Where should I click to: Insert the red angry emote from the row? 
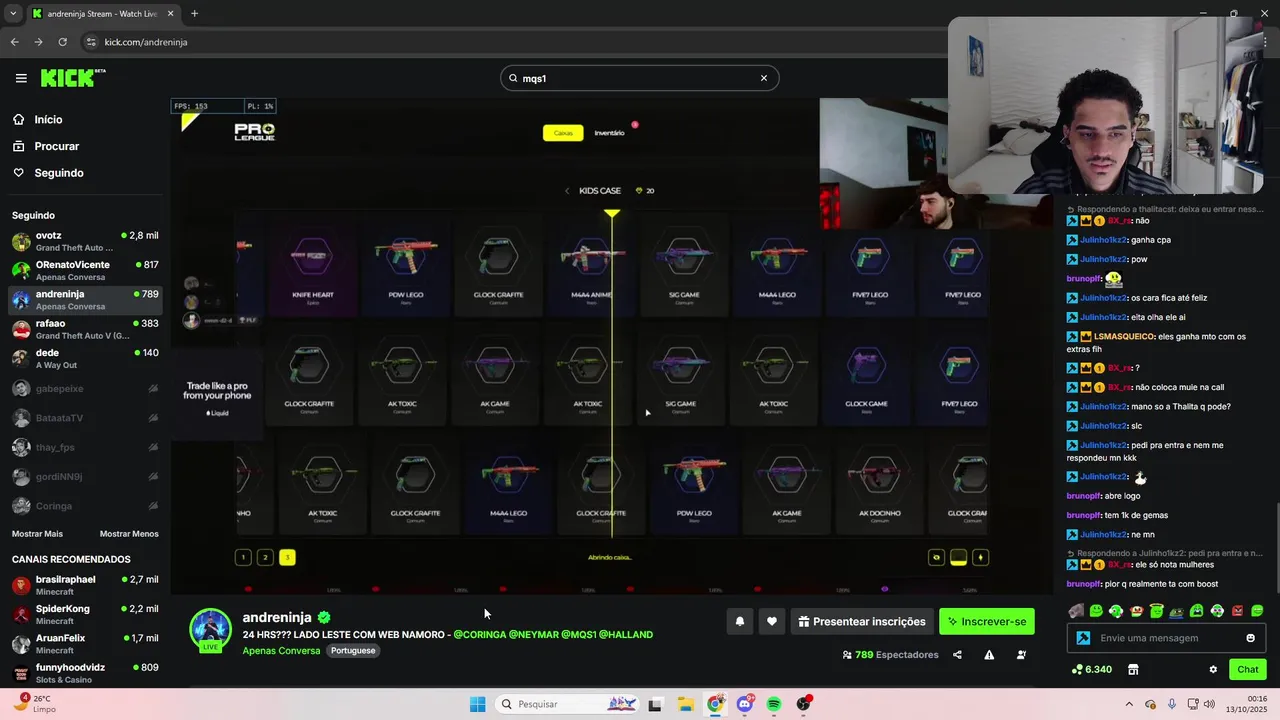(1237, 611)
